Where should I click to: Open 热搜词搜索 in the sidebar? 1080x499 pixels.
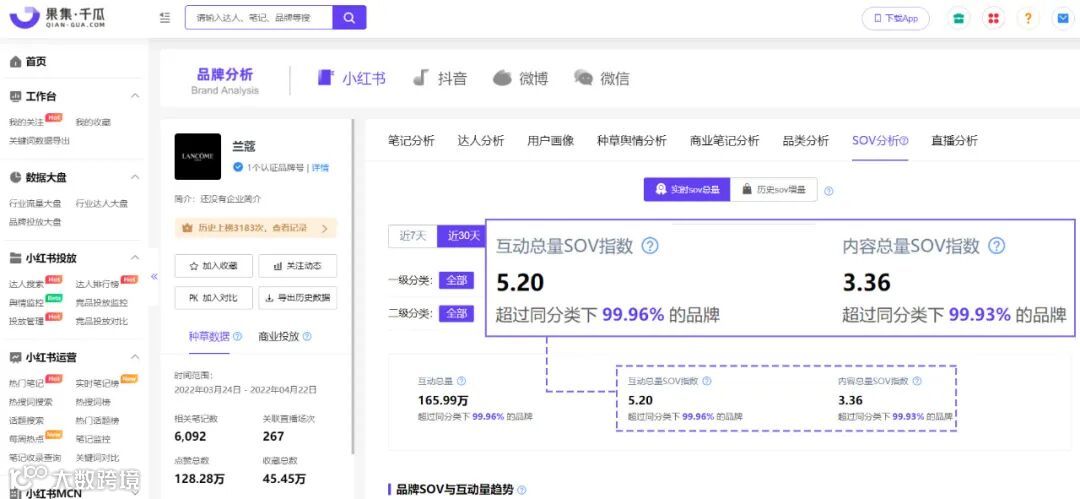point(31,402)
